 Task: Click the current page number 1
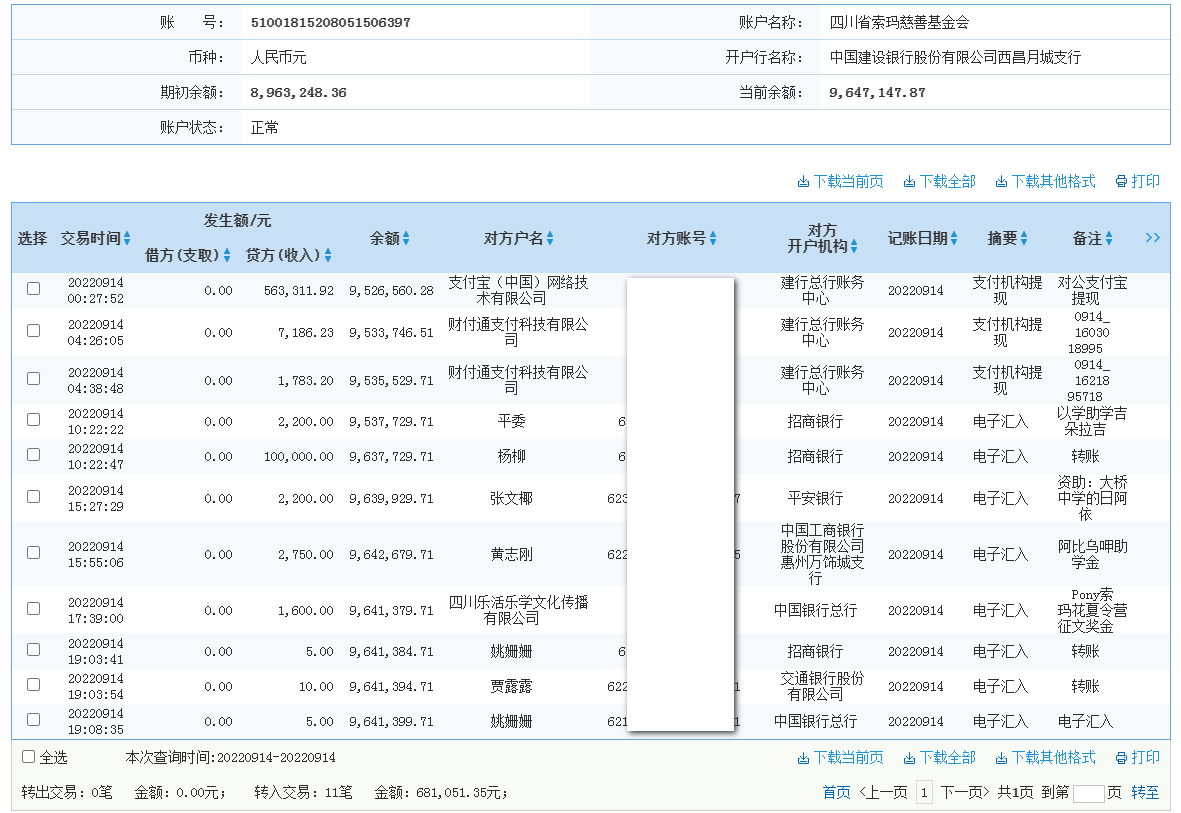tap(924, 793)
